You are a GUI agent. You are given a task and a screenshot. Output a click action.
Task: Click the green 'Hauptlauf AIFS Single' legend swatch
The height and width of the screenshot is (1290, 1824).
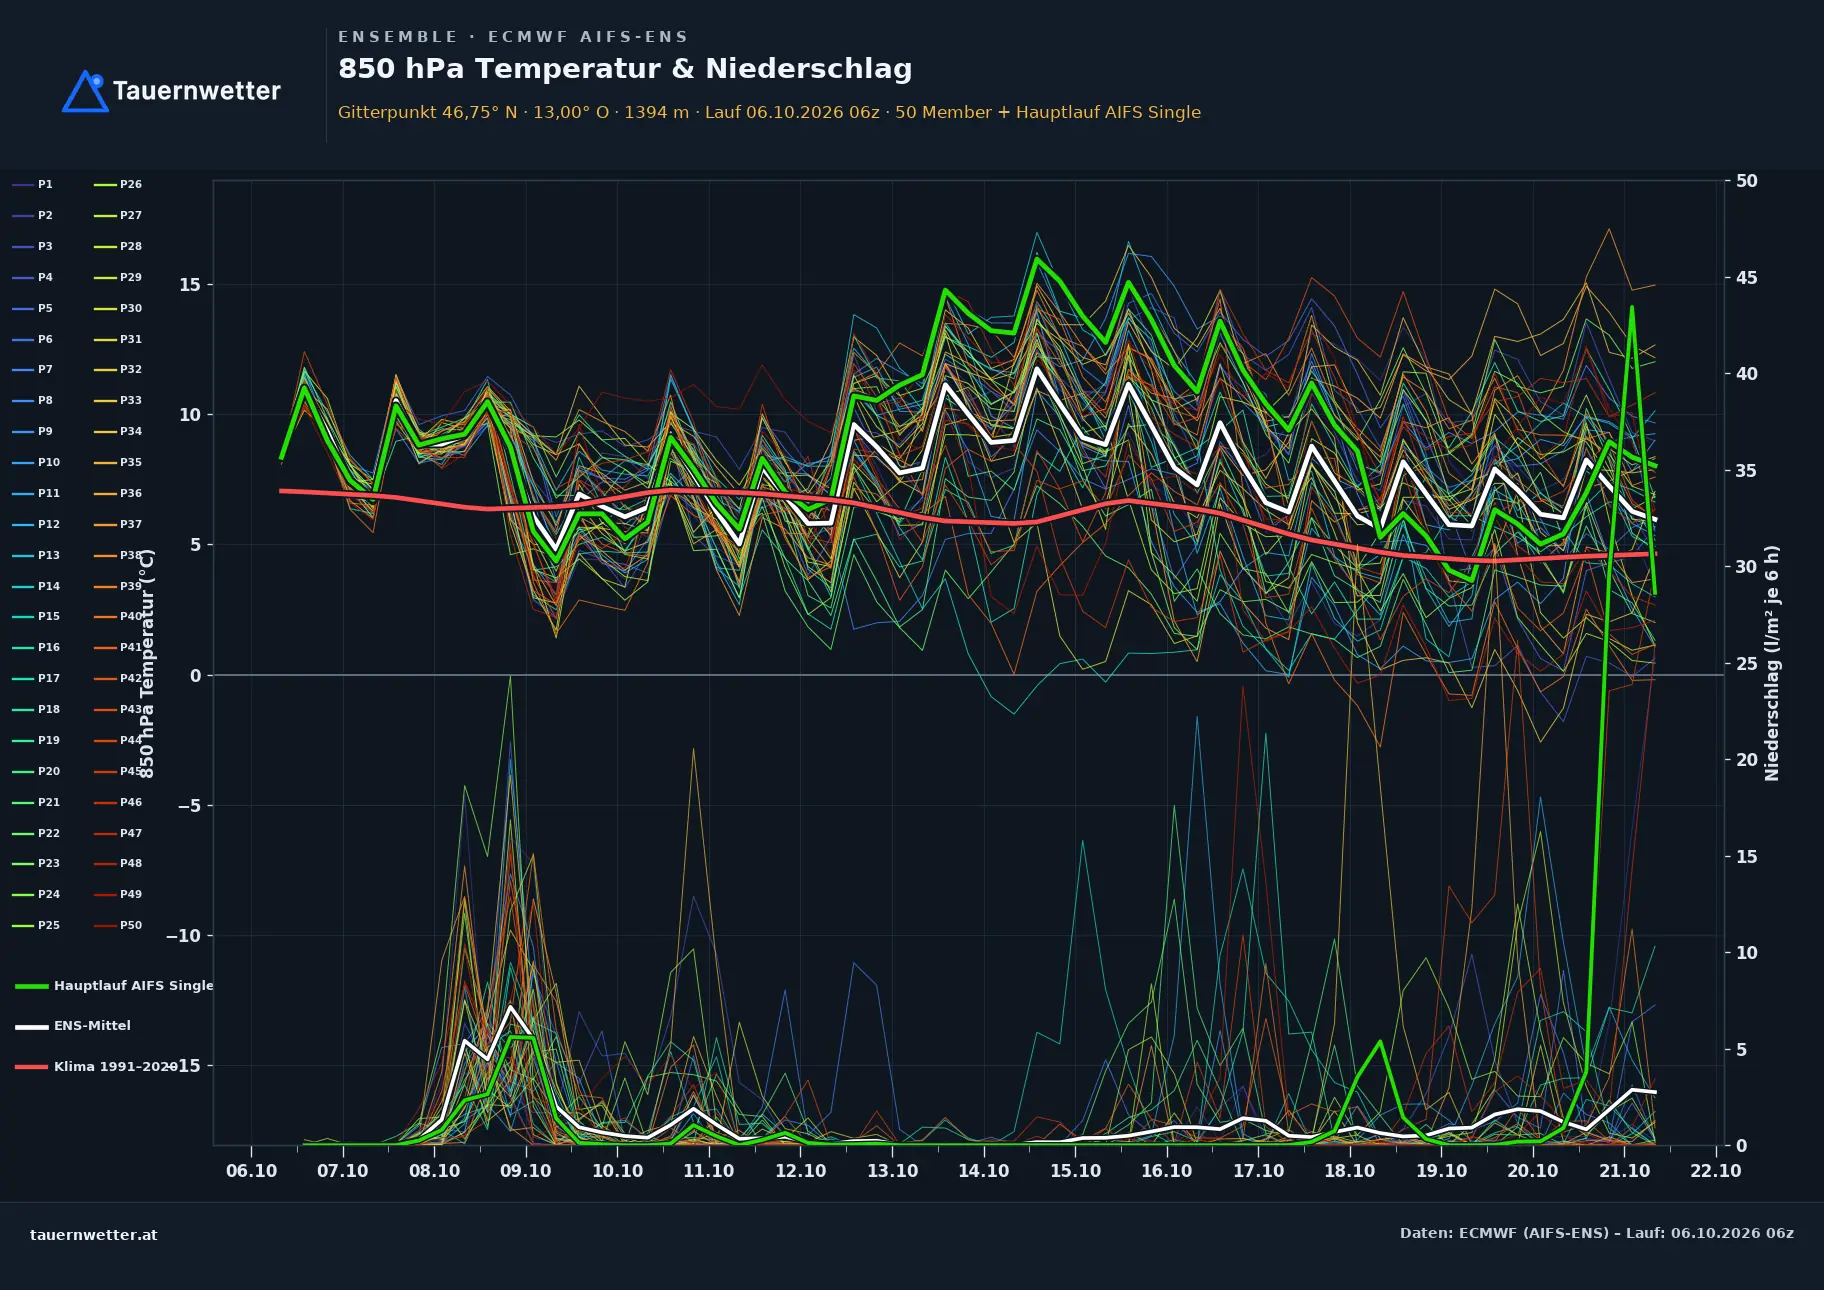click(32, 986)
